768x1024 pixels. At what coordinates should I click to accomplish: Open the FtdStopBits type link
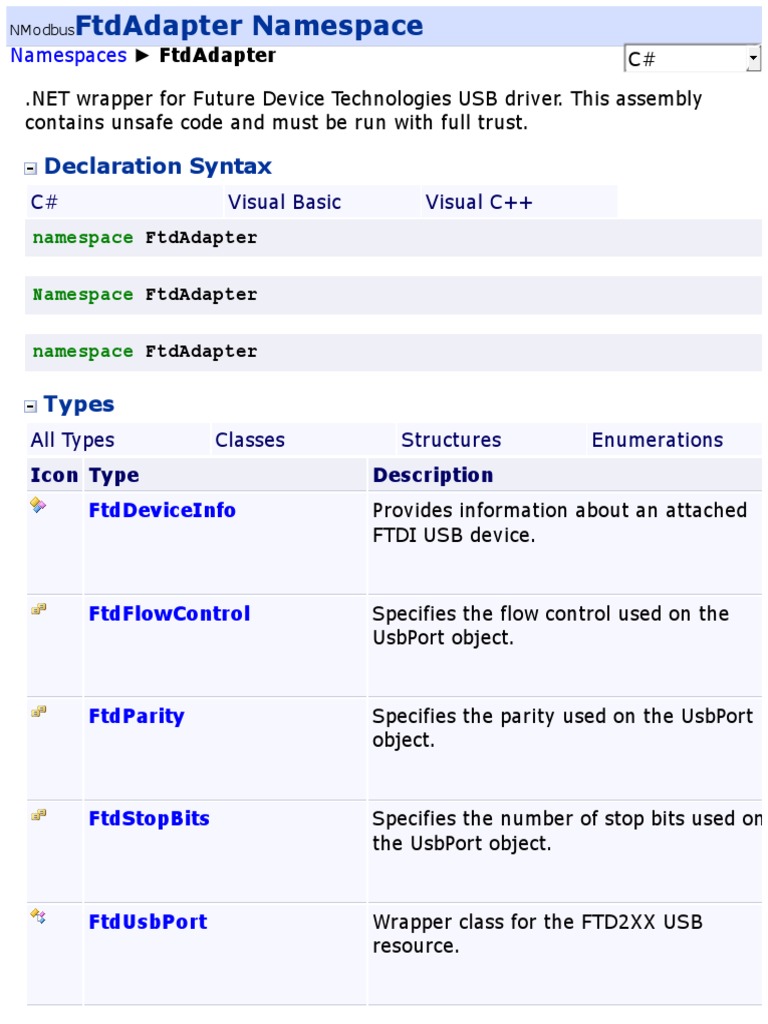[150, 818]
